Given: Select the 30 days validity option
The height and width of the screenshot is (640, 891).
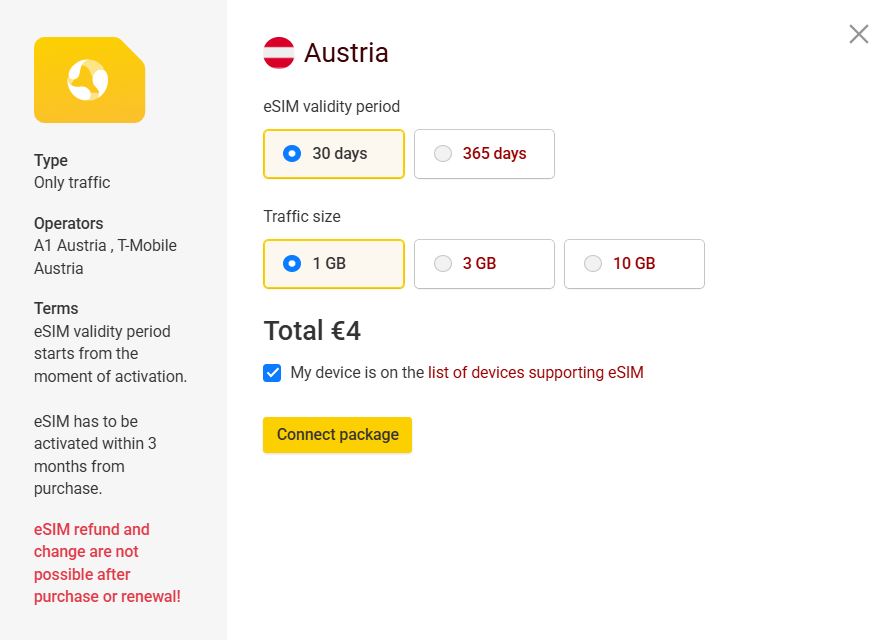Looking at the screenshot, I should 333,154.
